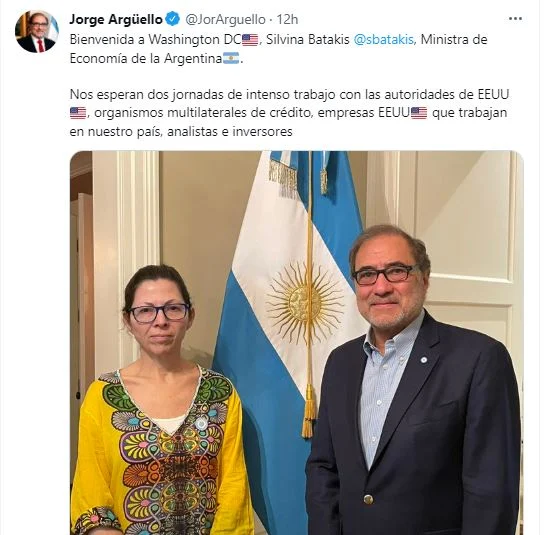Viewport: 546px width, 535px height.
Task: Click the US flag emoji after 'empresas EEUU'
Action: click(419, 113)
